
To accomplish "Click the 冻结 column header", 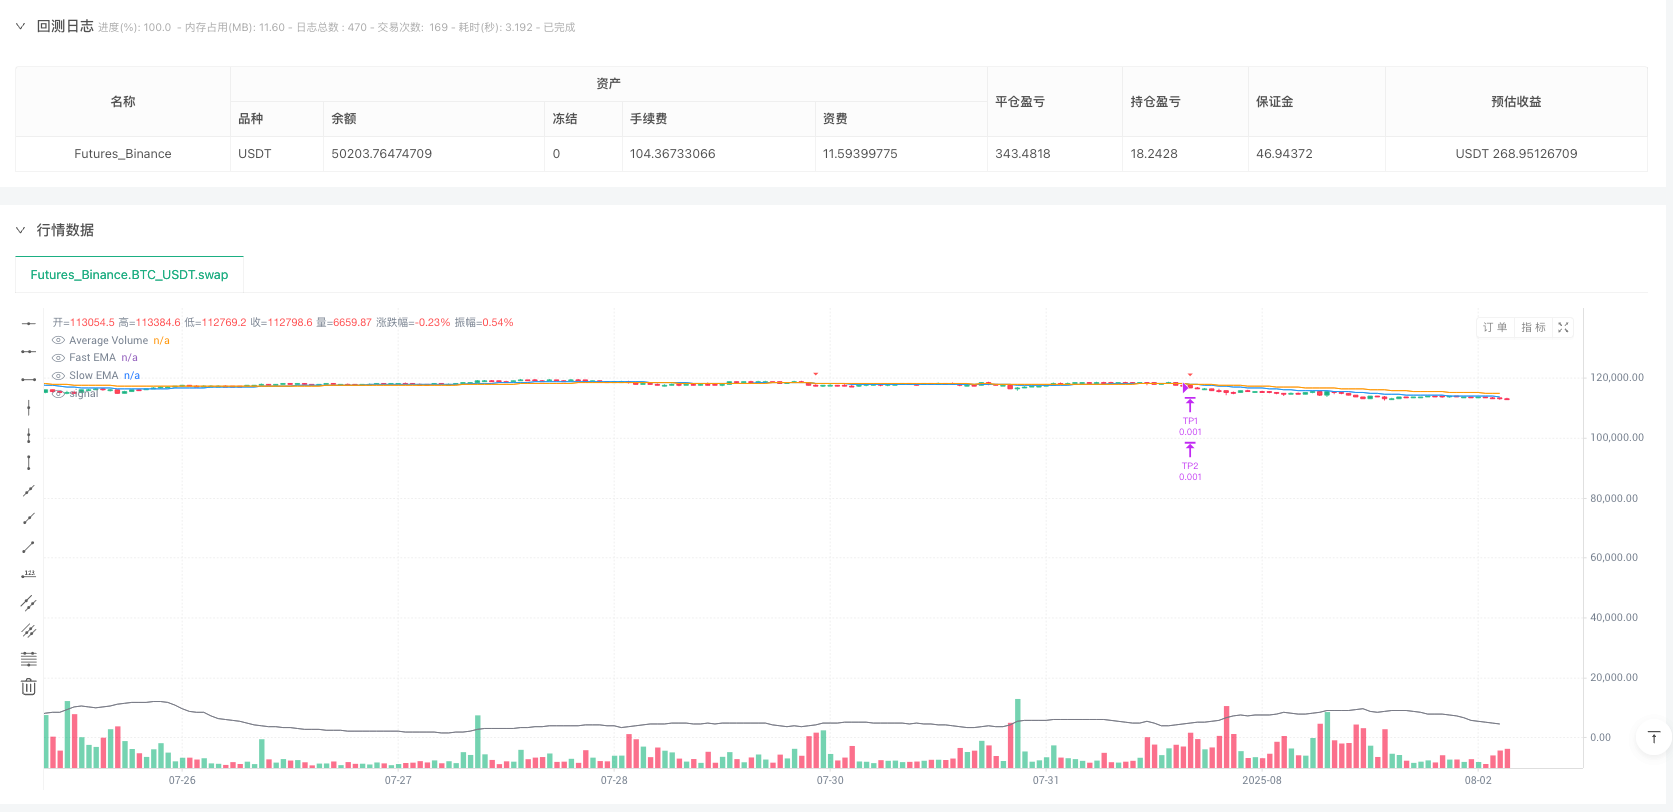I will click(583, 119).
